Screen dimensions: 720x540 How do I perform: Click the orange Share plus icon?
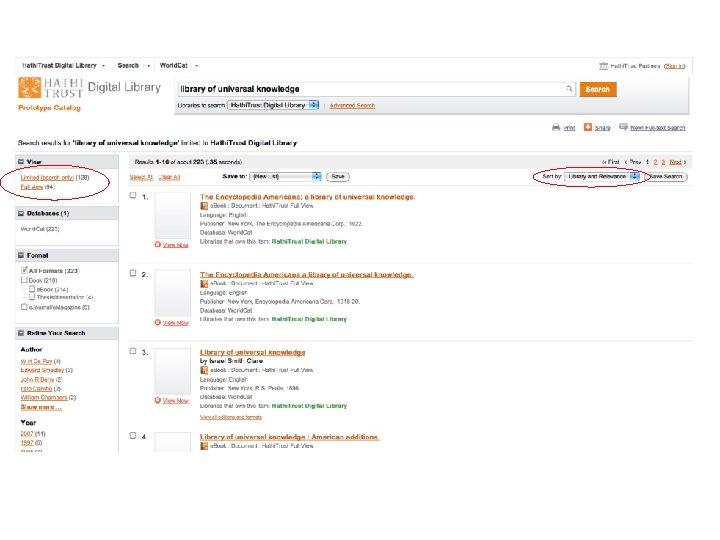588,127
